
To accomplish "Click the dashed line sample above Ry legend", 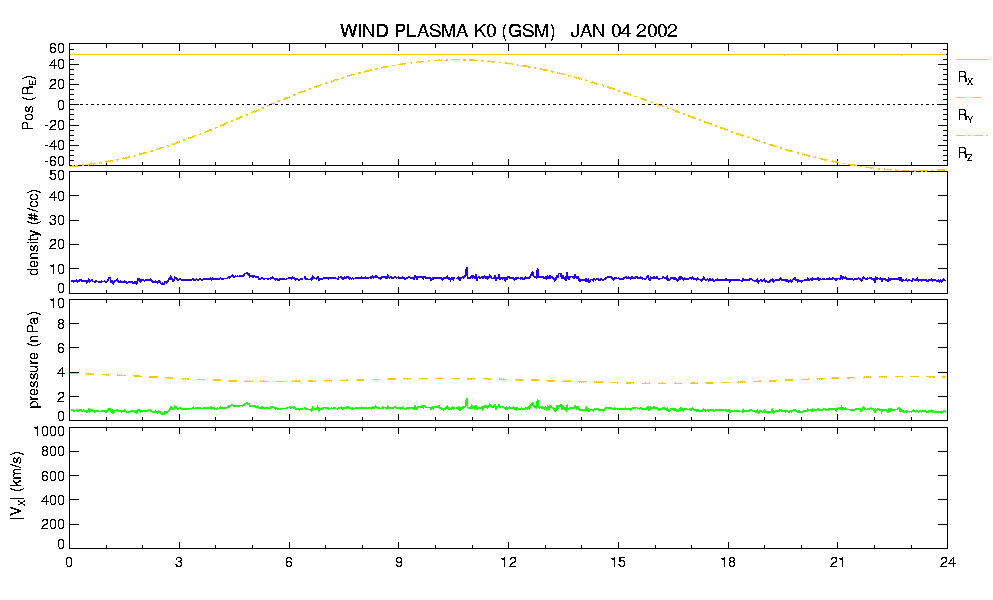I will click(x=971, y=98).
